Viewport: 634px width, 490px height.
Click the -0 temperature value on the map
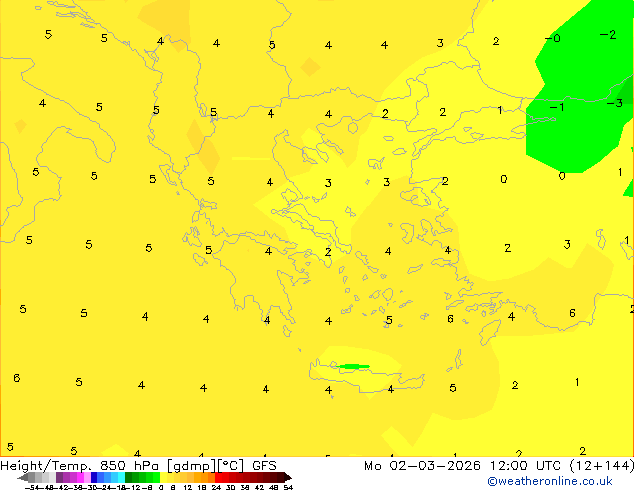tap(552, 38)
